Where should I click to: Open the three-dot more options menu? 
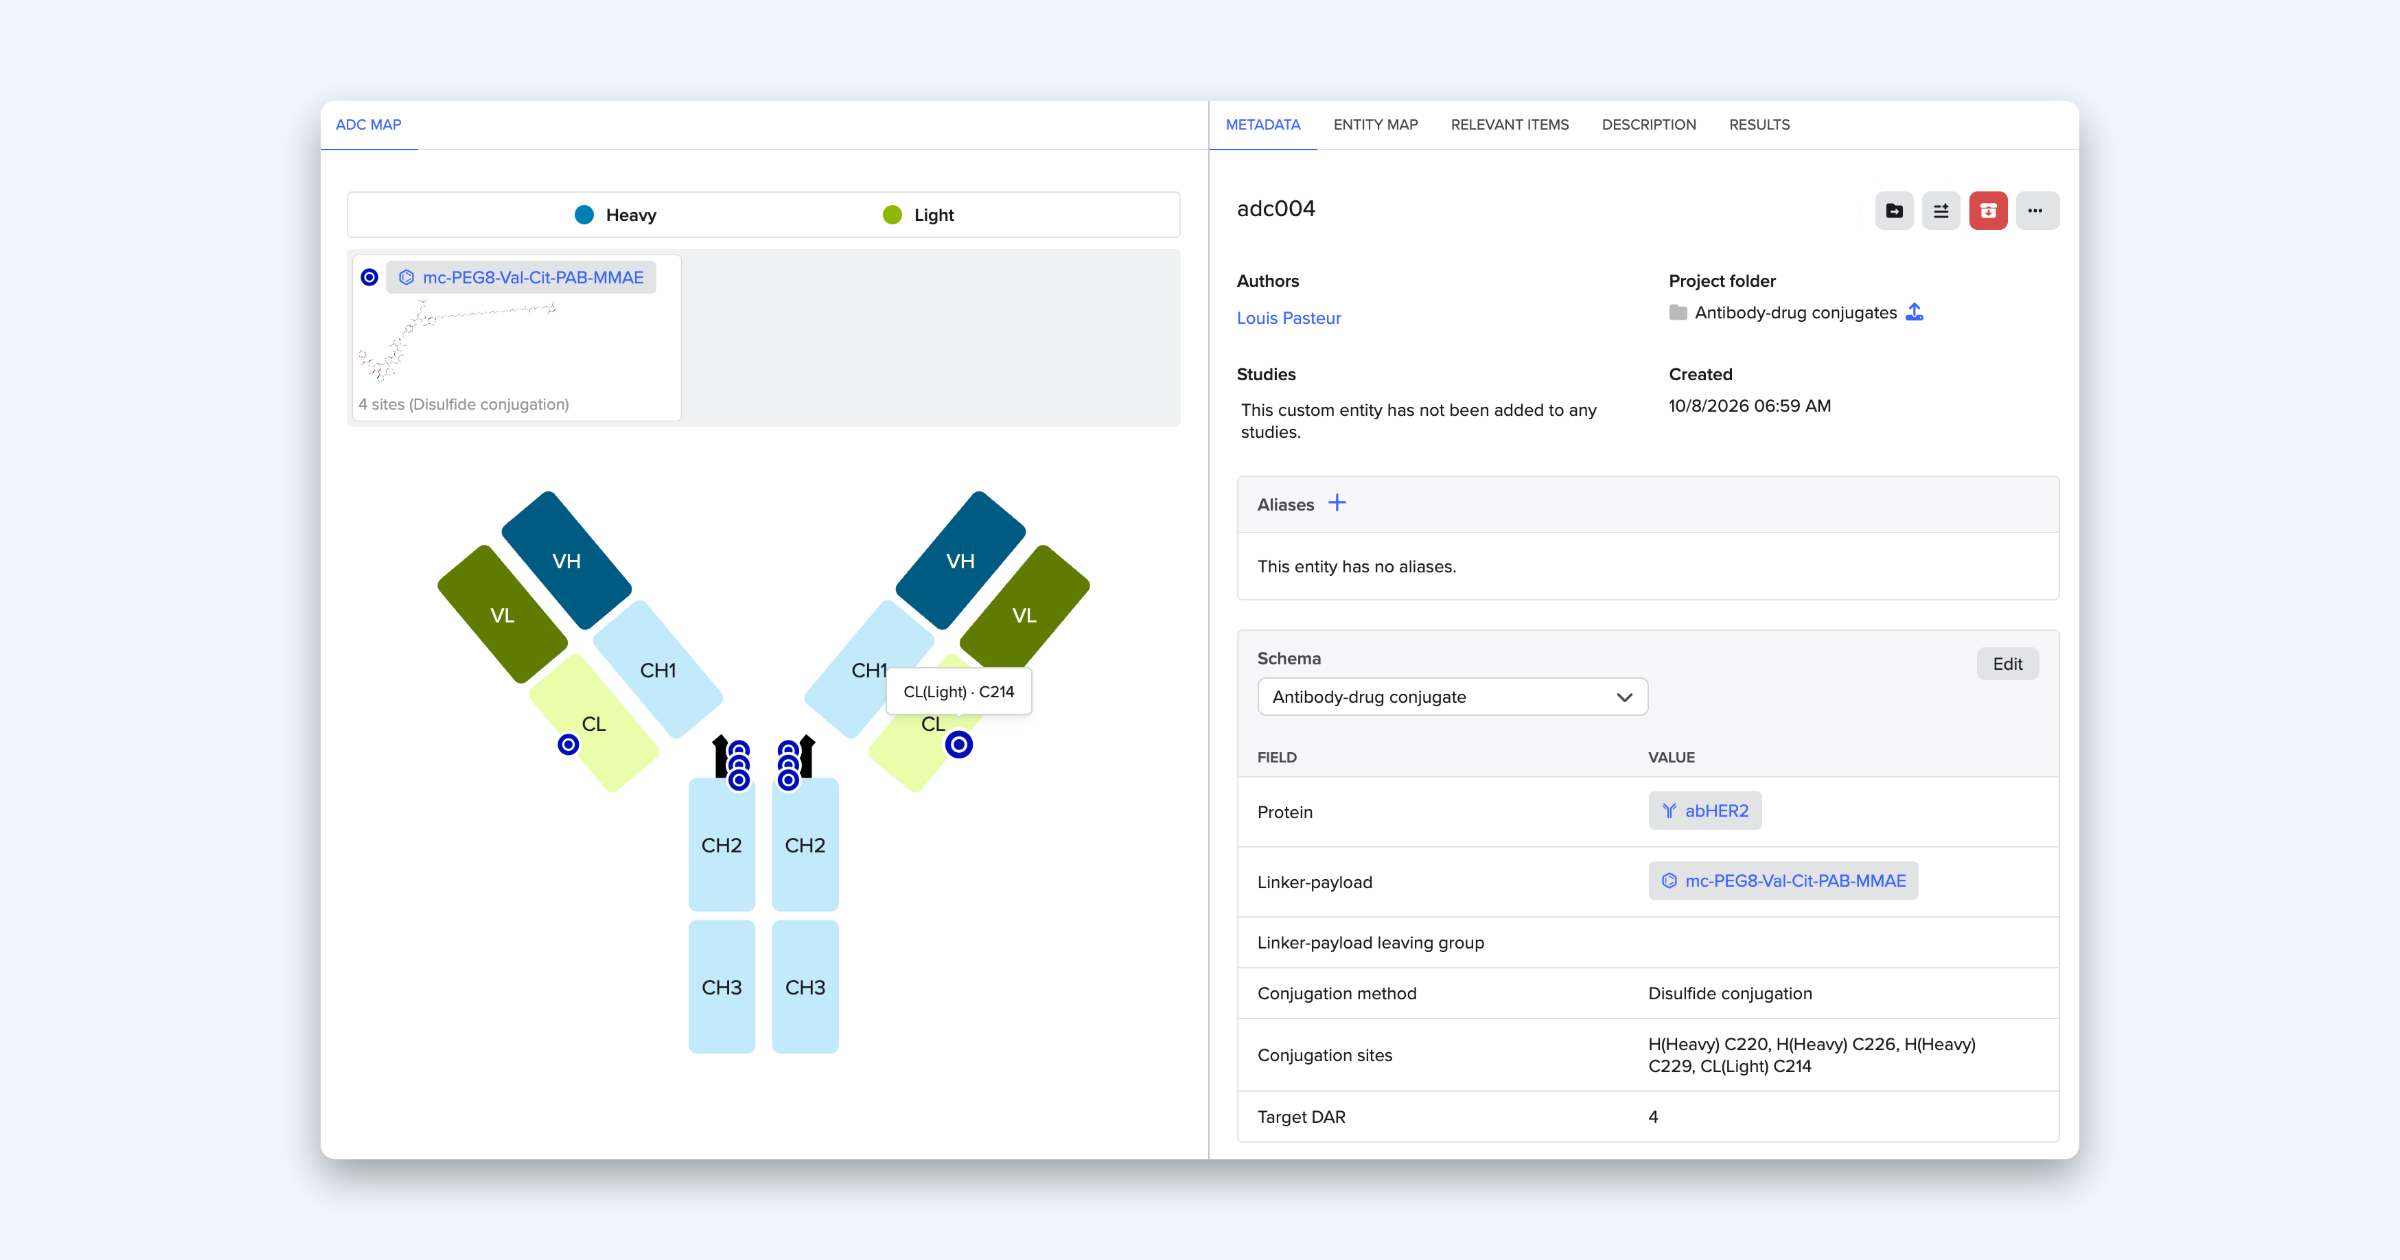coord(2036,211)
